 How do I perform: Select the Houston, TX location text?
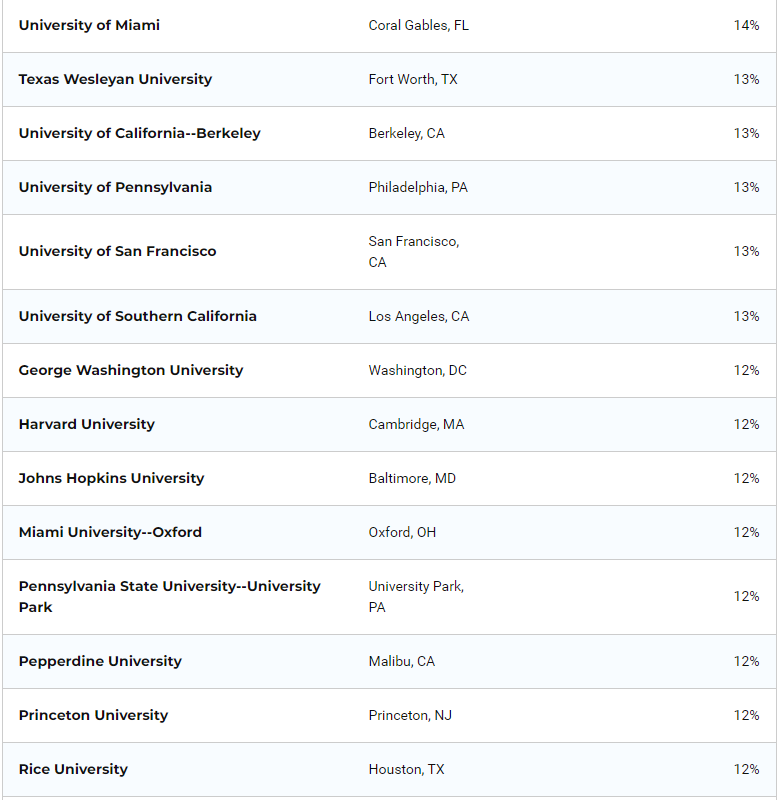406,769
